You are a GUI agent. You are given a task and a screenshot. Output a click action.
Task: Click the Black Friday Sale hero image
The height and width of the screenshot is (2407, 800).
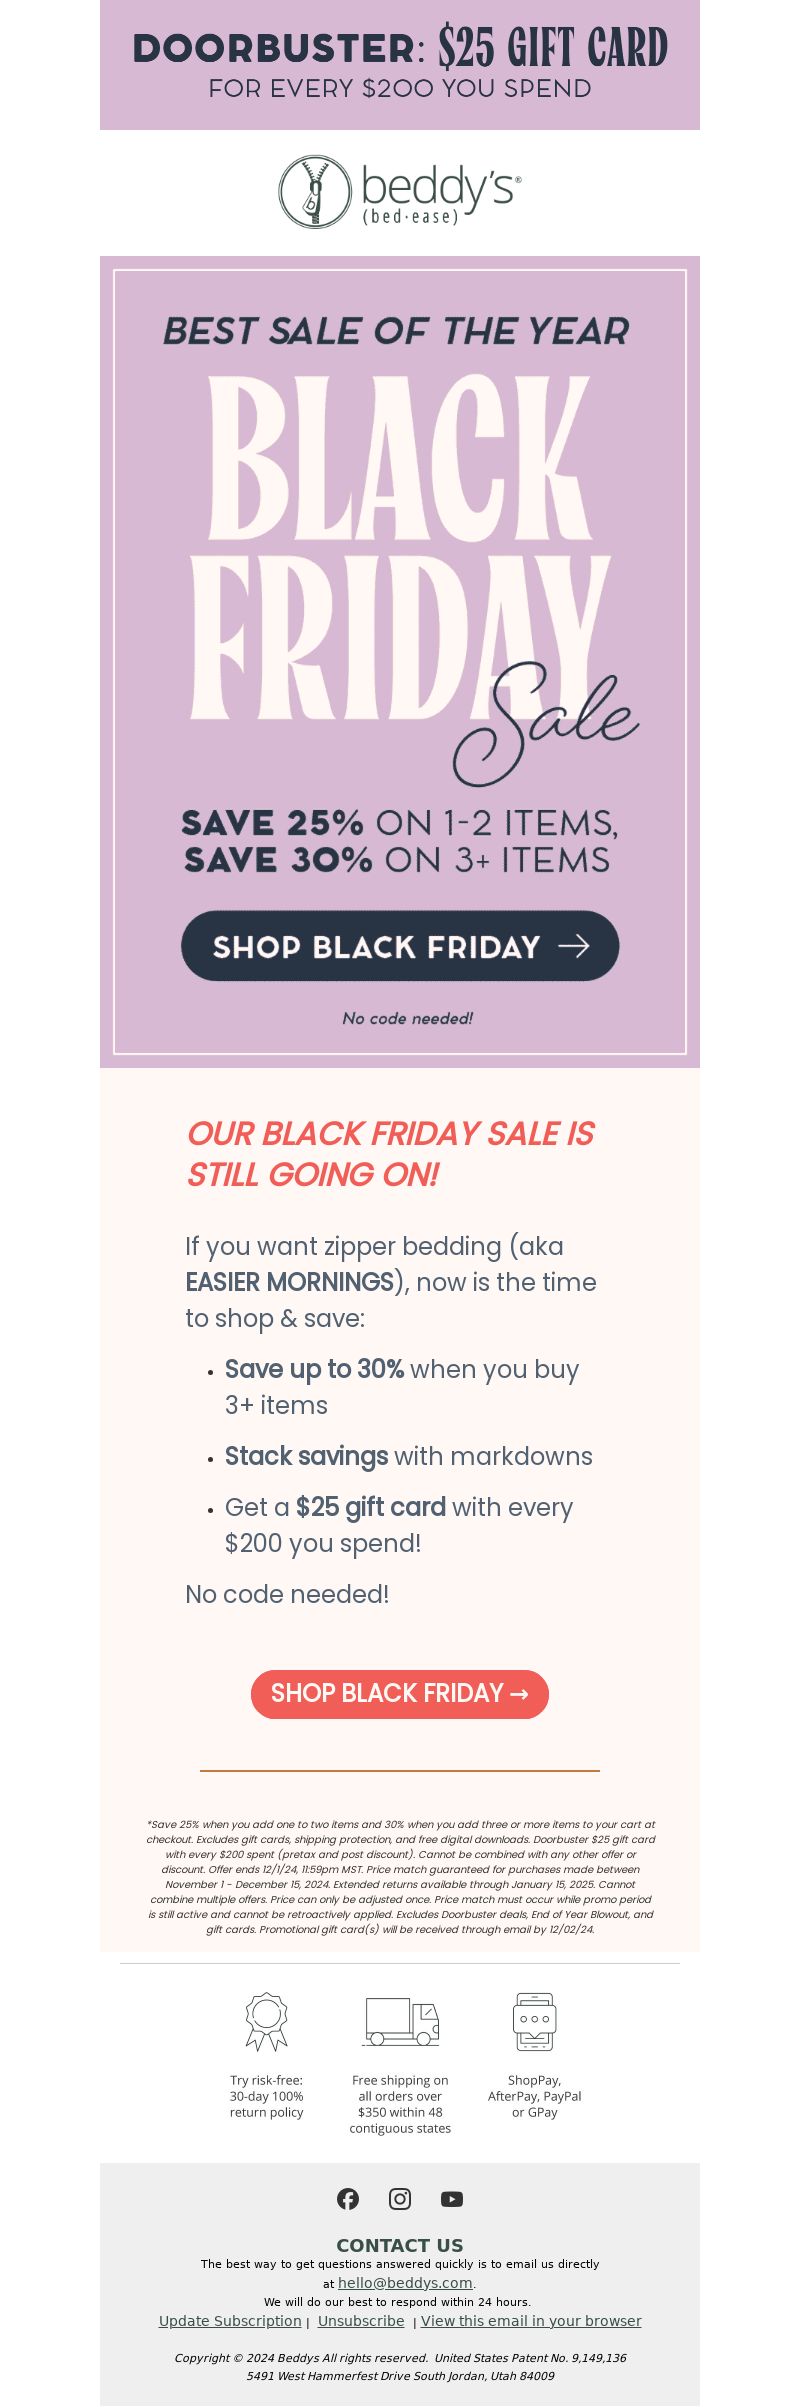(x=400, y=662)
